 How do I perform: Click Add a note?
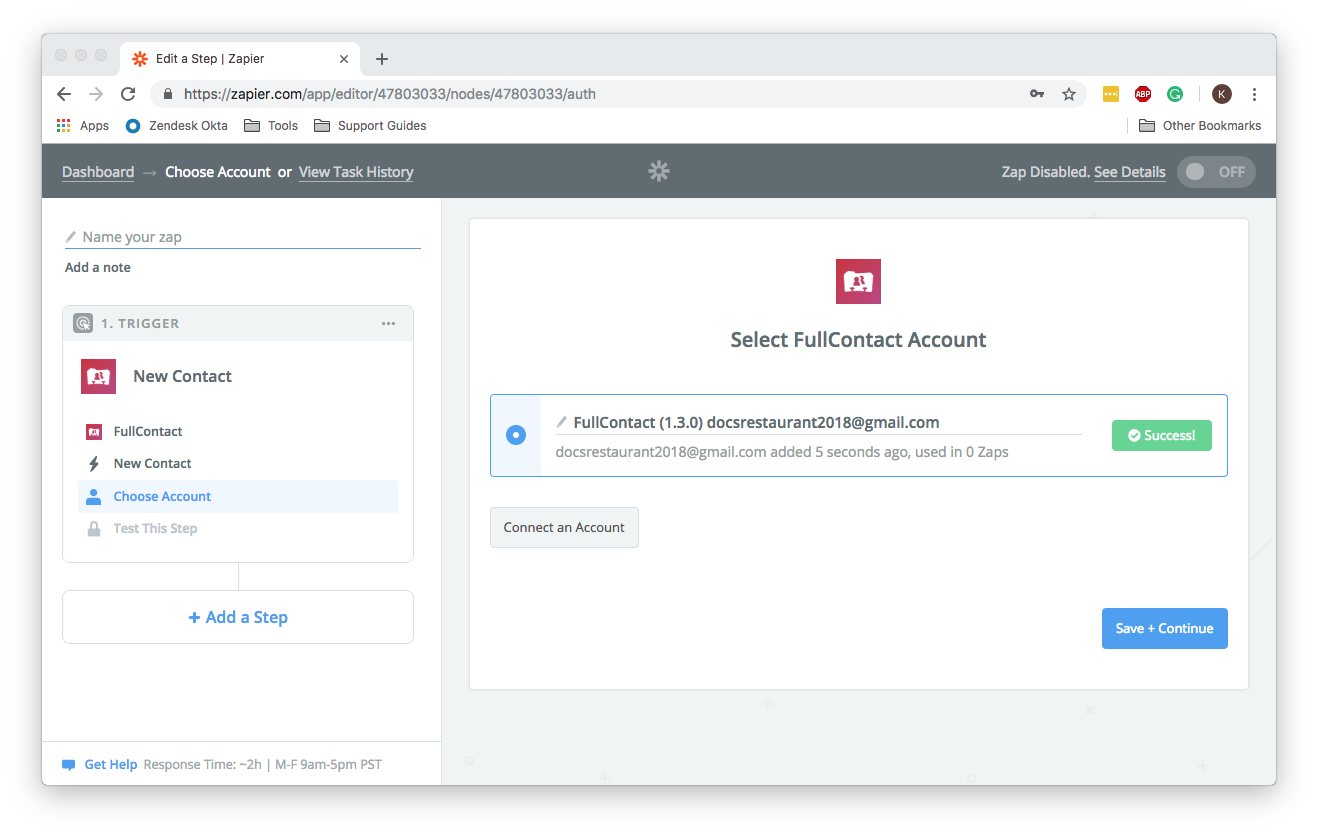98,267
